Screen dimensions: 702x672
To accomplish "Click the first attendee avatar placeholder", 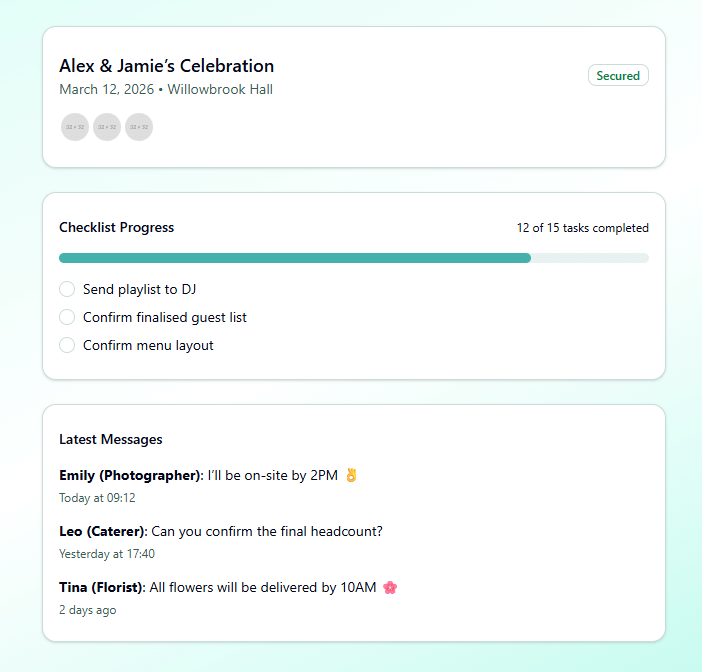I will [75, 127].
